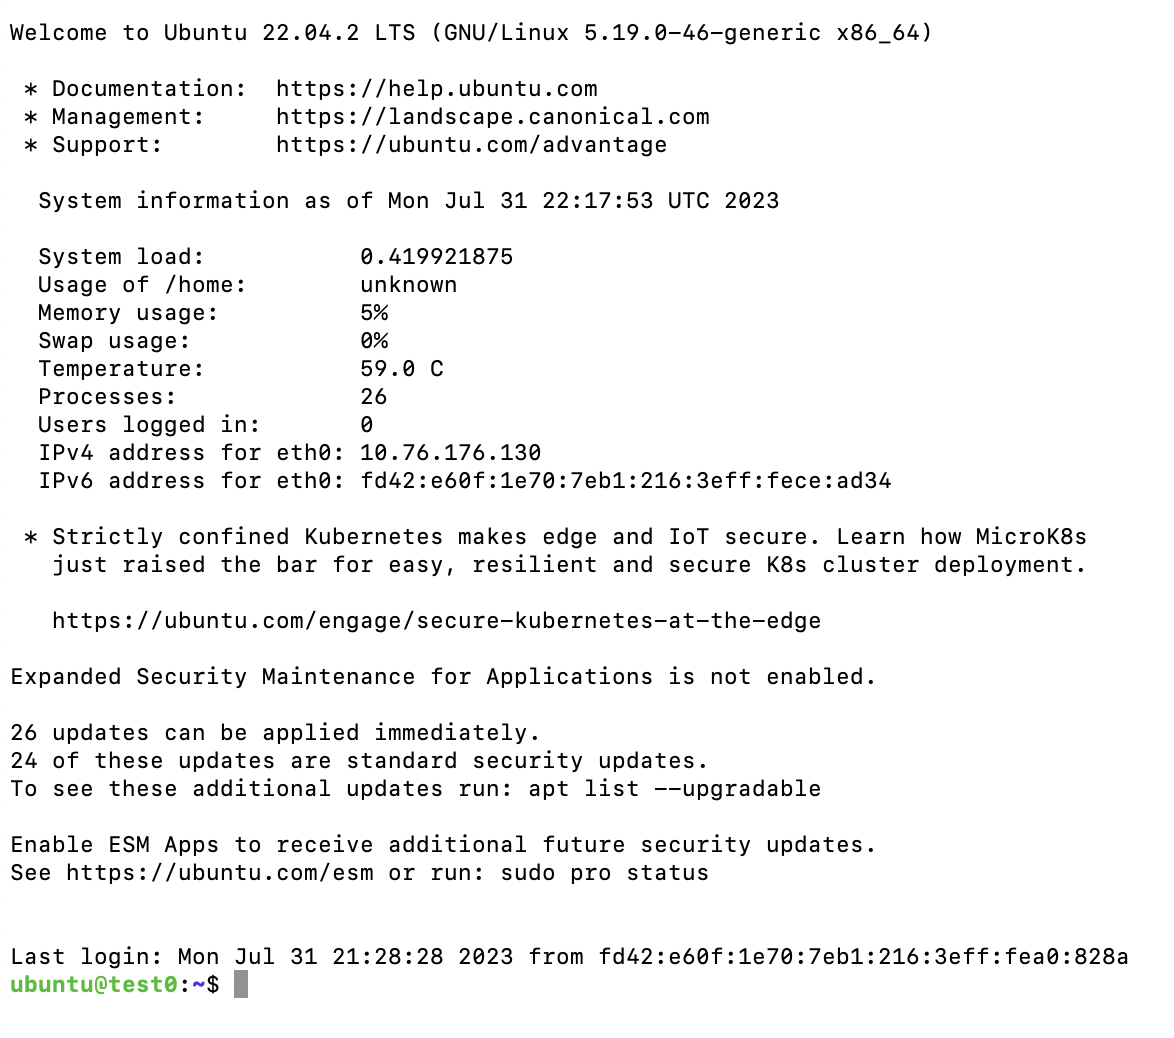Open the help.ubuntu.com documentation link
This screenshot has width=1174, height=1038.
437,89
